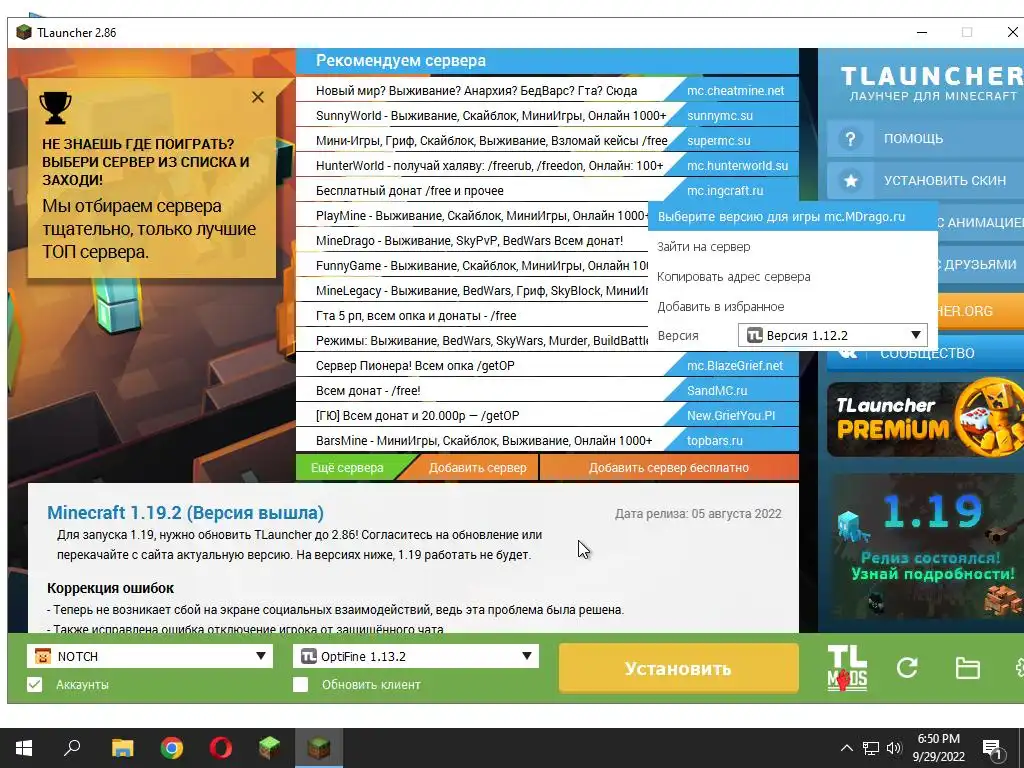Click server address mc.cheatmine.net
The image size is (1024, 768).
click(x=735, y=91)
